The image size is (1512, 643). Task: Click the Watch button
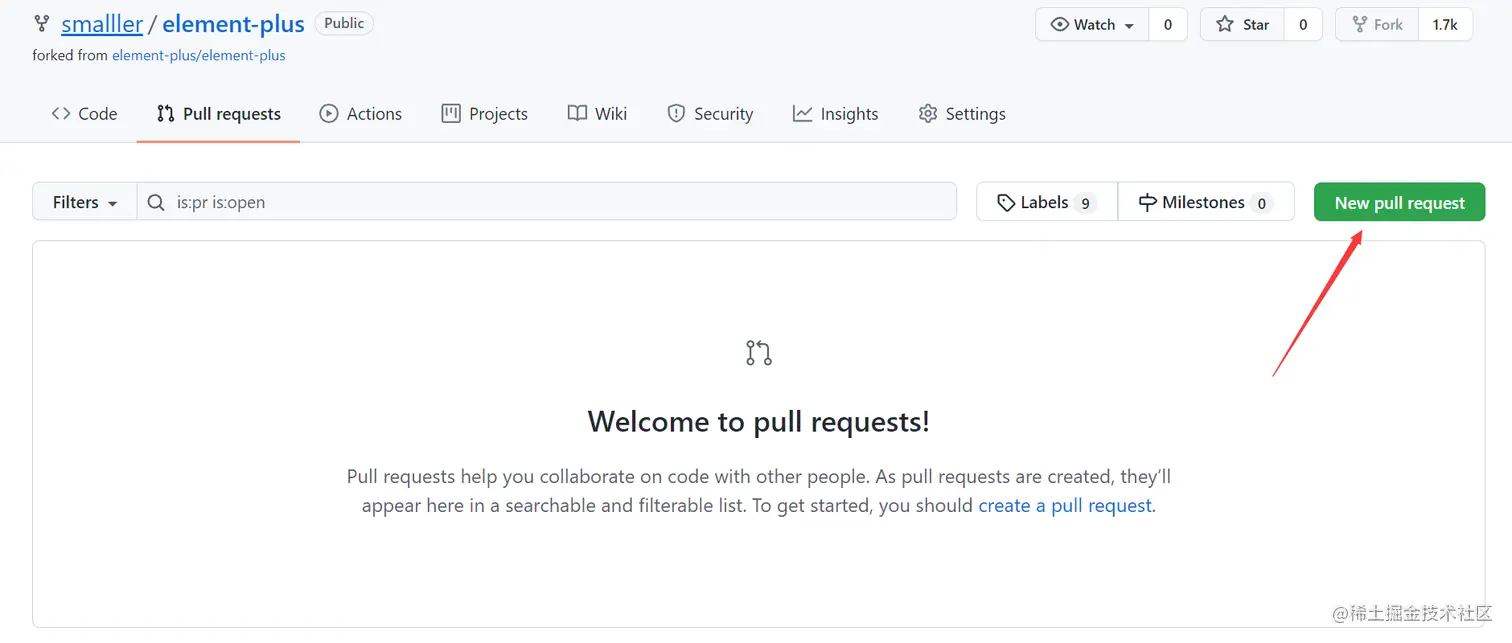1092,25
